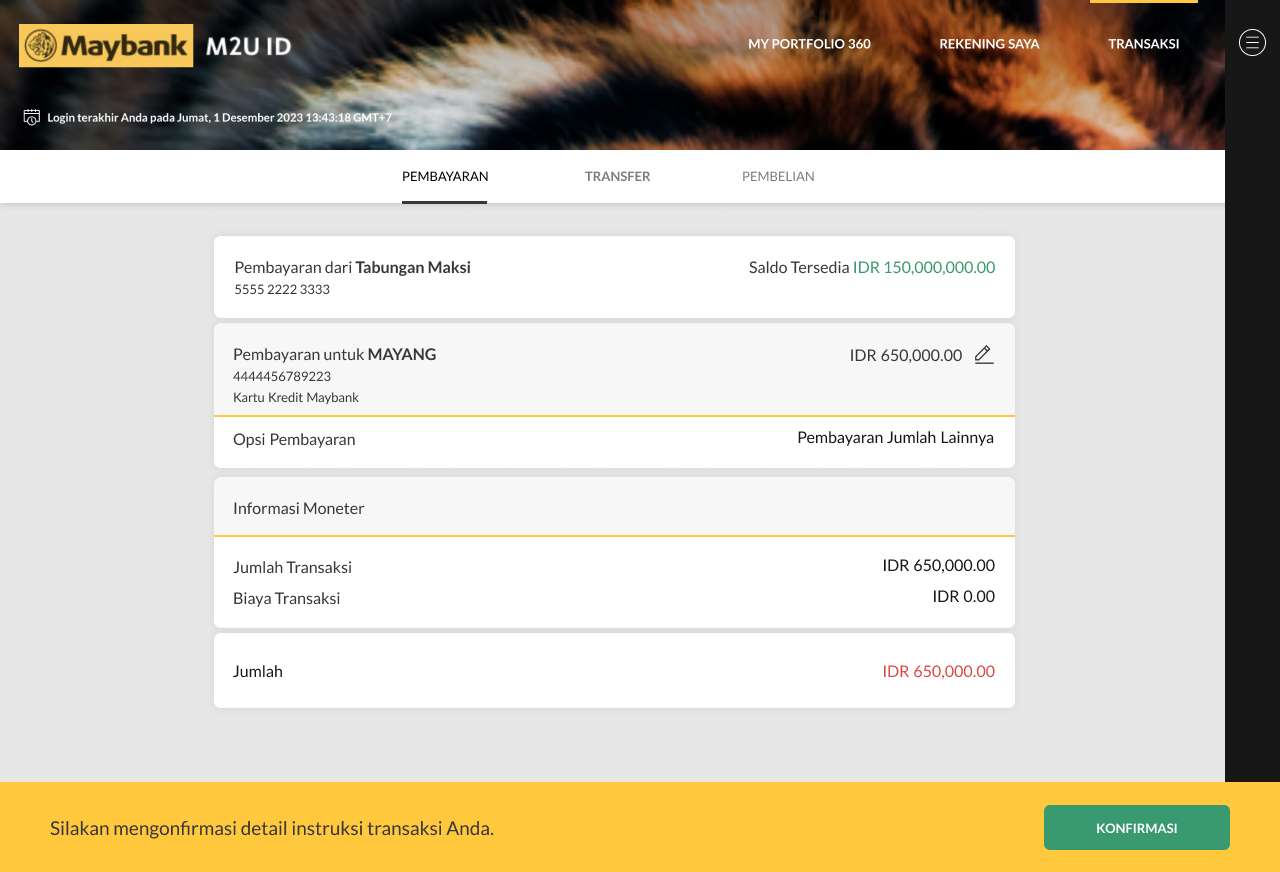1280x872 pixels.
Task: Open My Portfolio 360 menu
Action: point(809,44)
